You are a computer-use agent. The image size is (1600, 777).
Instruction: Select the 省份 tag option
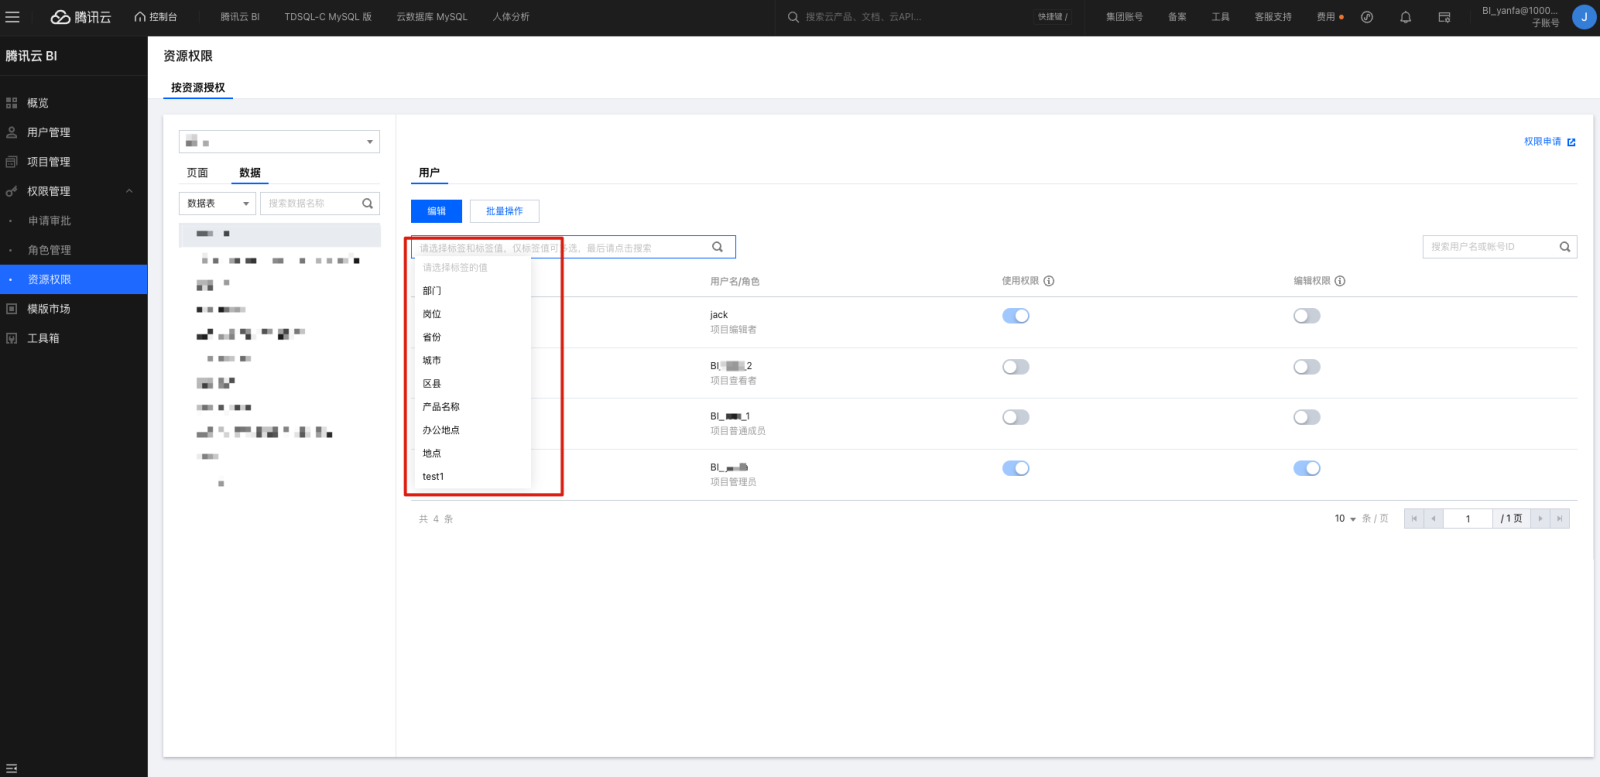click(472, 337)
